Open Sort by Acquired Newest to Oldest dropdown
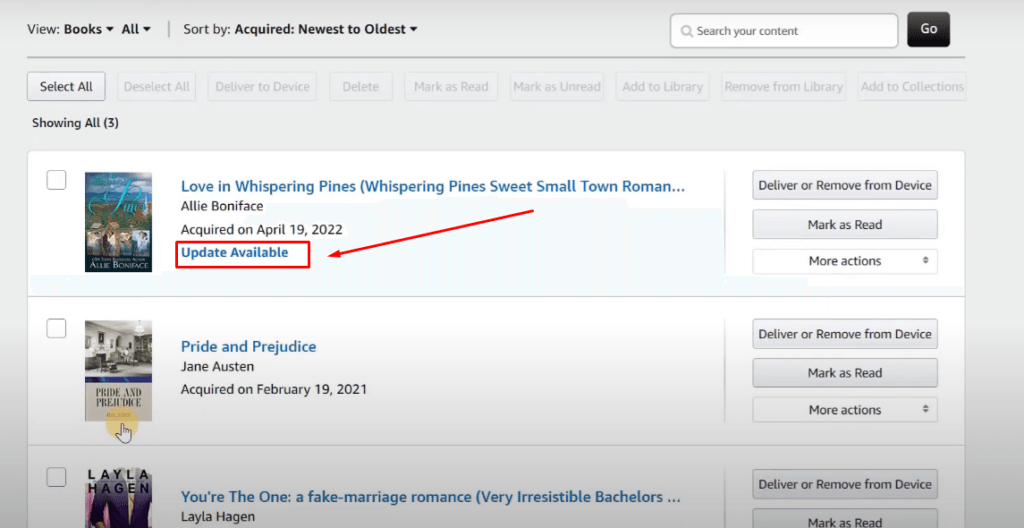Screen dimensions: 1024x528 pos(326,29)
